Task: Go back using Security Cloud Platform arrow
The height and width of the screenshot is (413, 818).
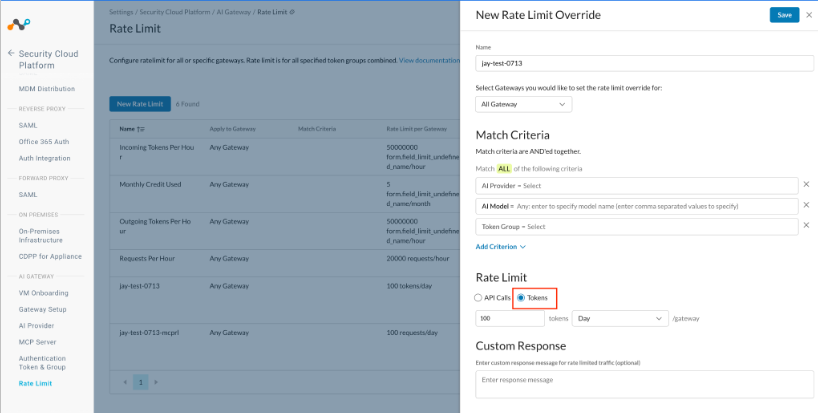Action: click(x=11, y=53)
